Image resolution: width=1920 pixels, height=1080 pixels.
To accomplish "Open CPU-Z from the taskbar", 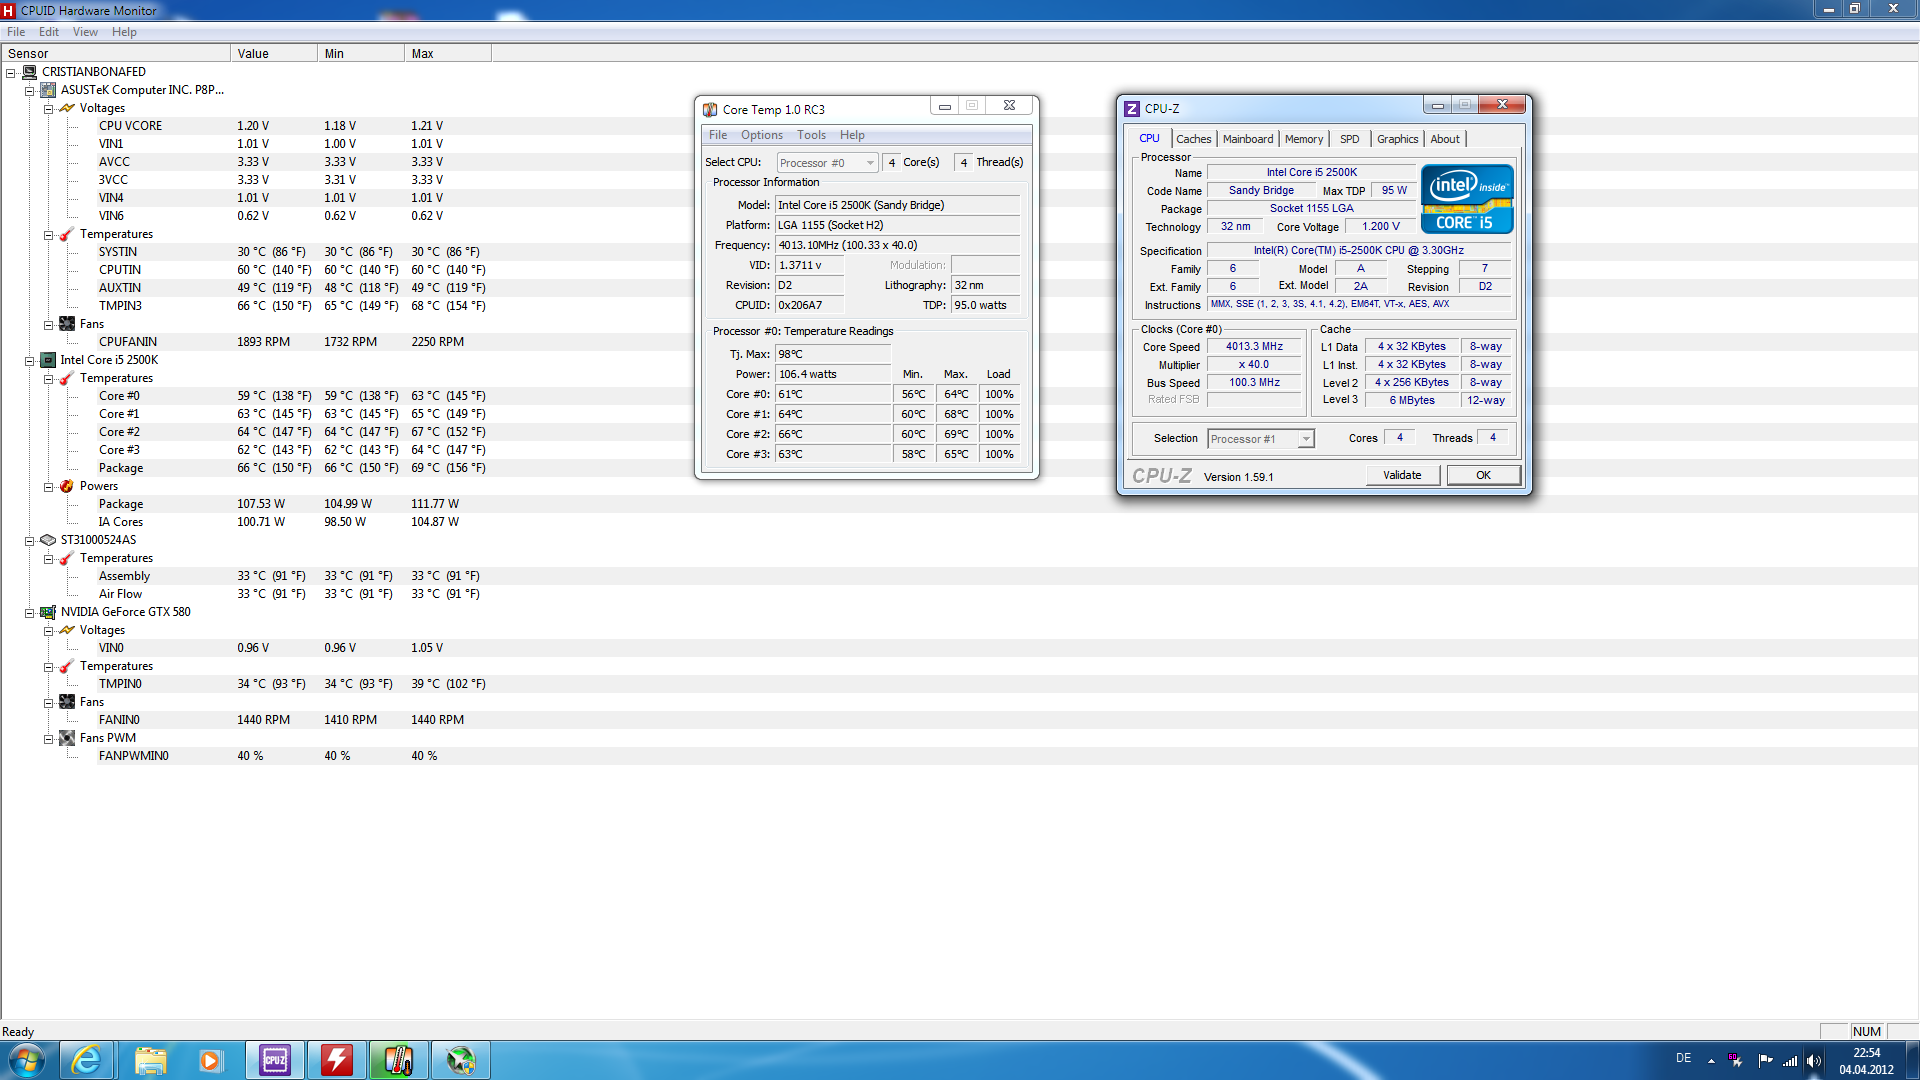I will (275, 1060).
